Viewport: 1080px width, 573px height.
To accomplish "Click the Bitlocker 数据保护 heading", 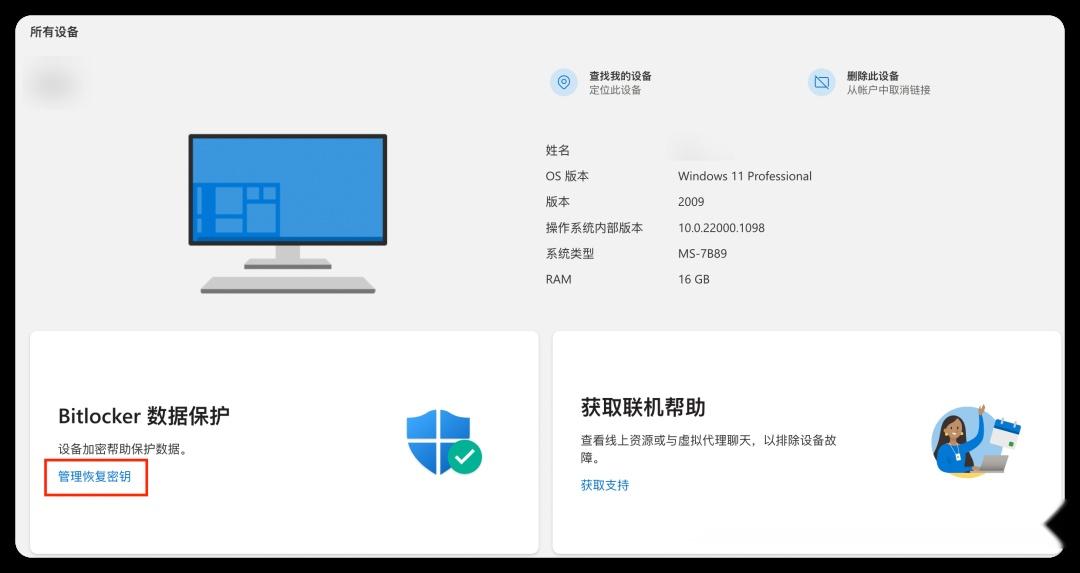I will click(144, 415).
